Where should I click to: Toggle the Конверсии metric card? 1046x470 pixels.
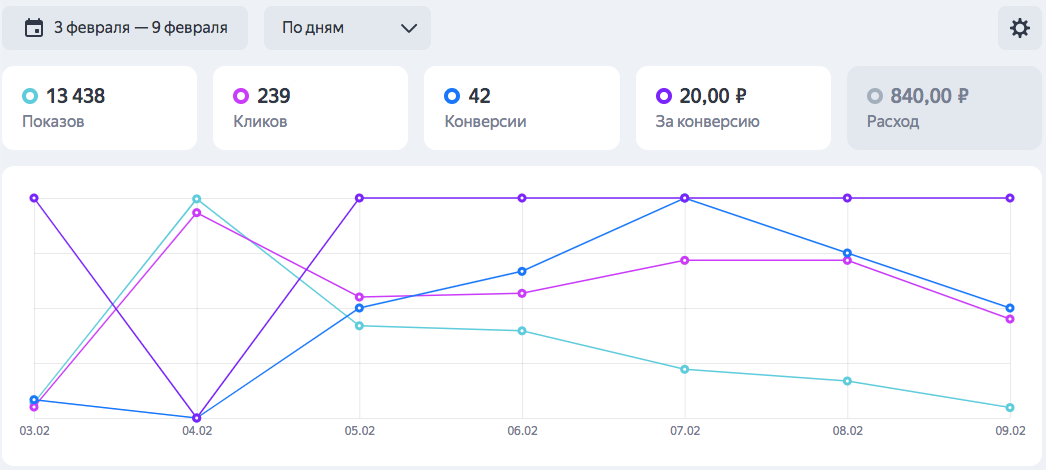click(522, 108)
